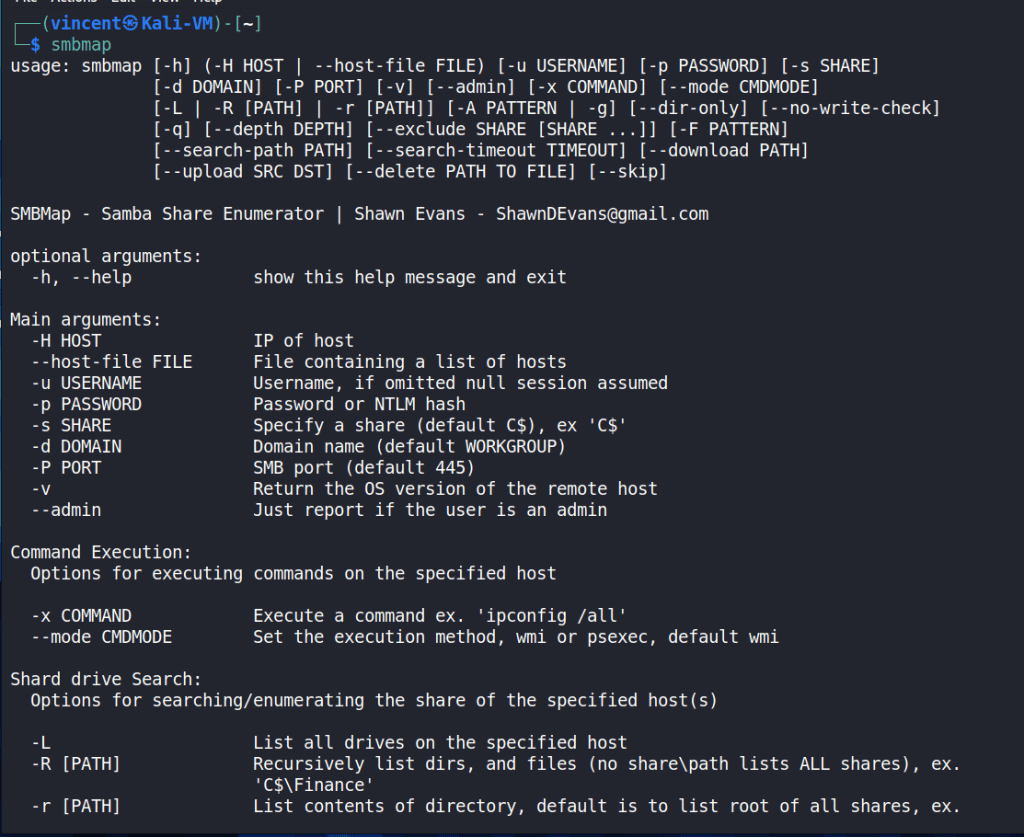Click the "--admin" option under Main arguments

tap(66, 510)
